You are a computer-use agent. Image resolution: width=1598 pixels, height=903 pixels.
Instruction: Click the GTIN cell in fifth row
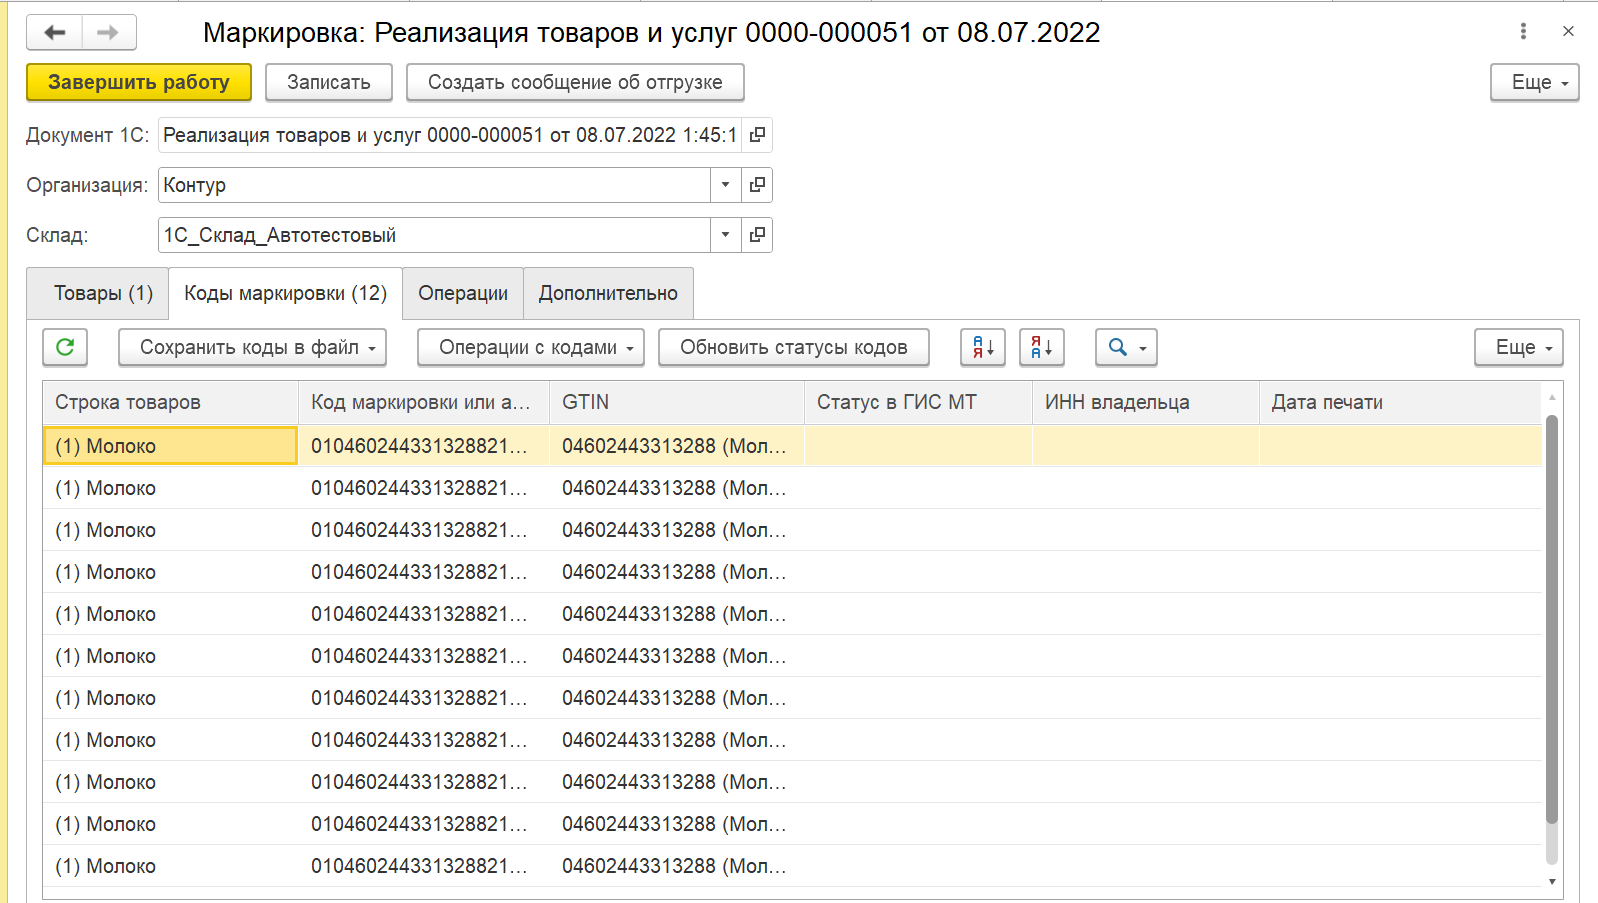(x=677, y=614)
